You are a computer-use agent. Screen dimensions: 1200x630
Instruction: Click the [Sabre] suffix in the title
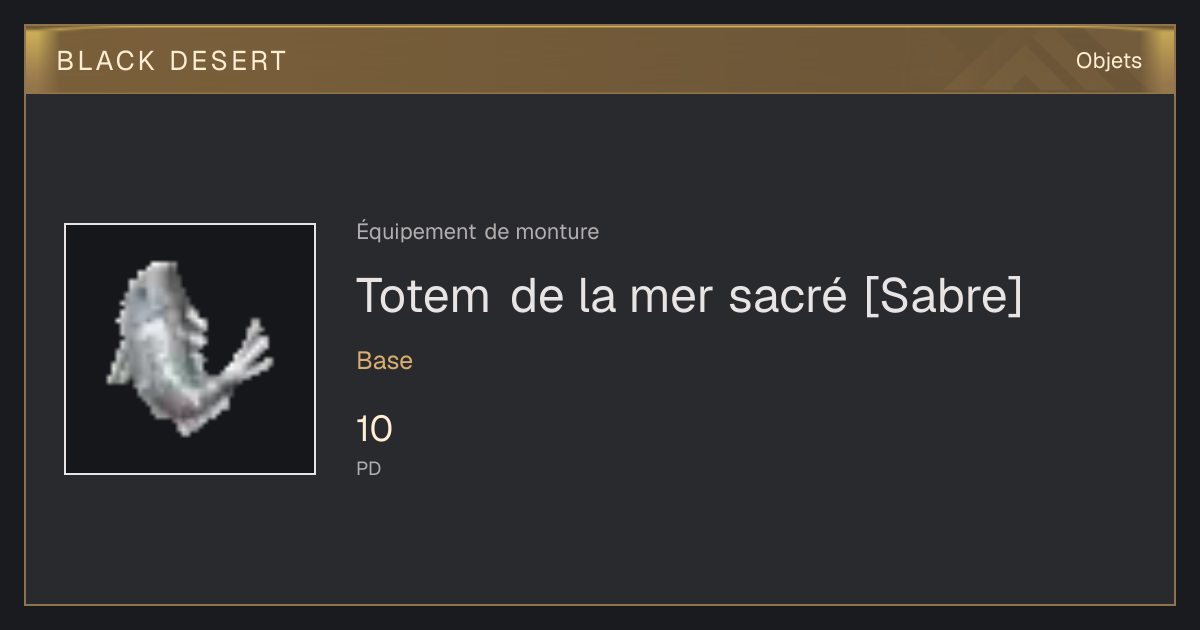coord(943,296)
